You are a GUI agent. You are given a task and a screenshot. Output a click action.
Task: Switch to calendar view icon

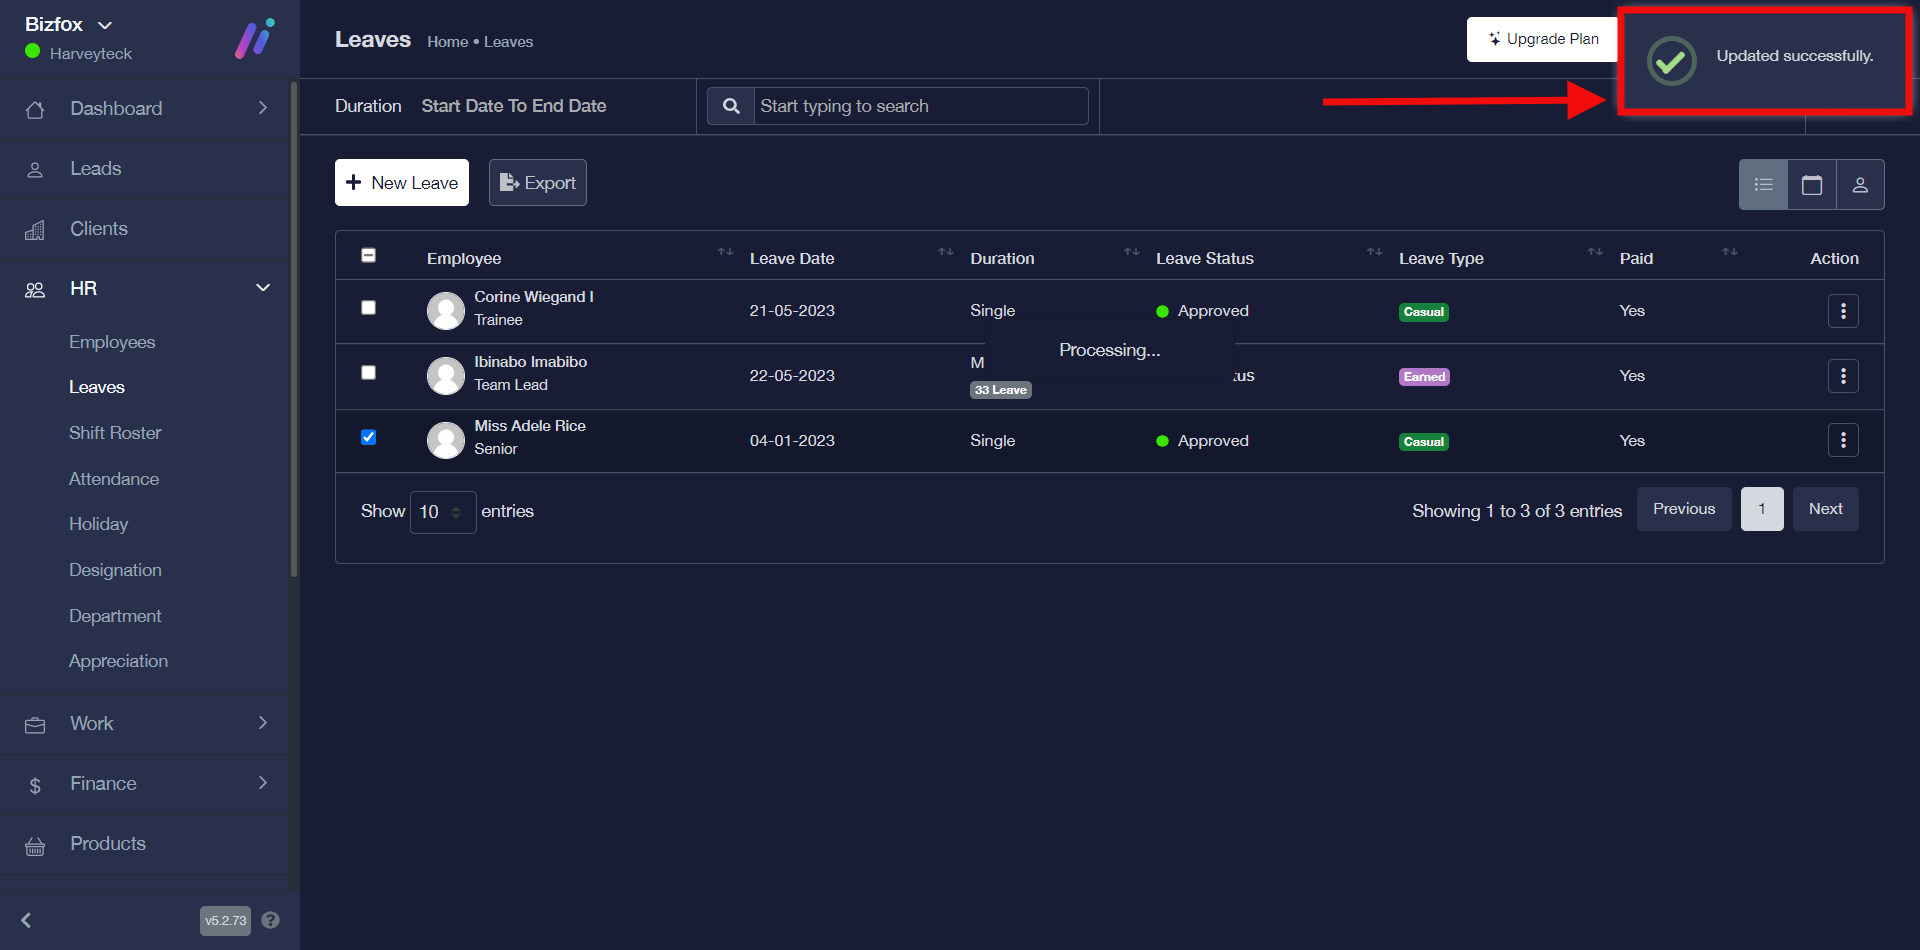pos(1811,185)
